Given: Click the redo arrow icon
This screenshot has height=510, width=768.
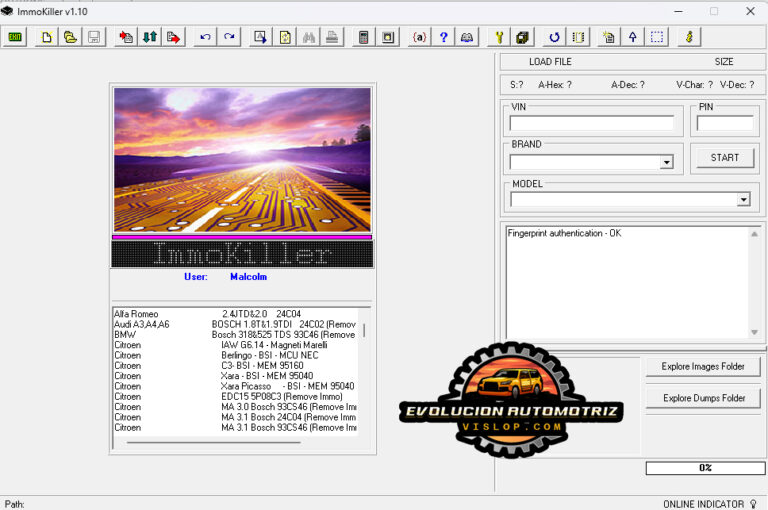Looking at the screenshot, I should pos(229,37).
